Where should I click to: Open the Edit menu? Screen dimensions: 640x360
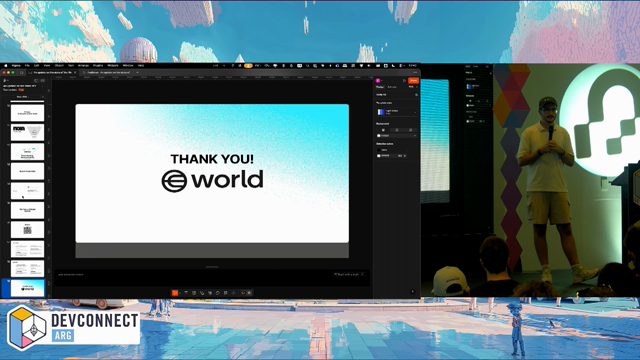[36, 65]
